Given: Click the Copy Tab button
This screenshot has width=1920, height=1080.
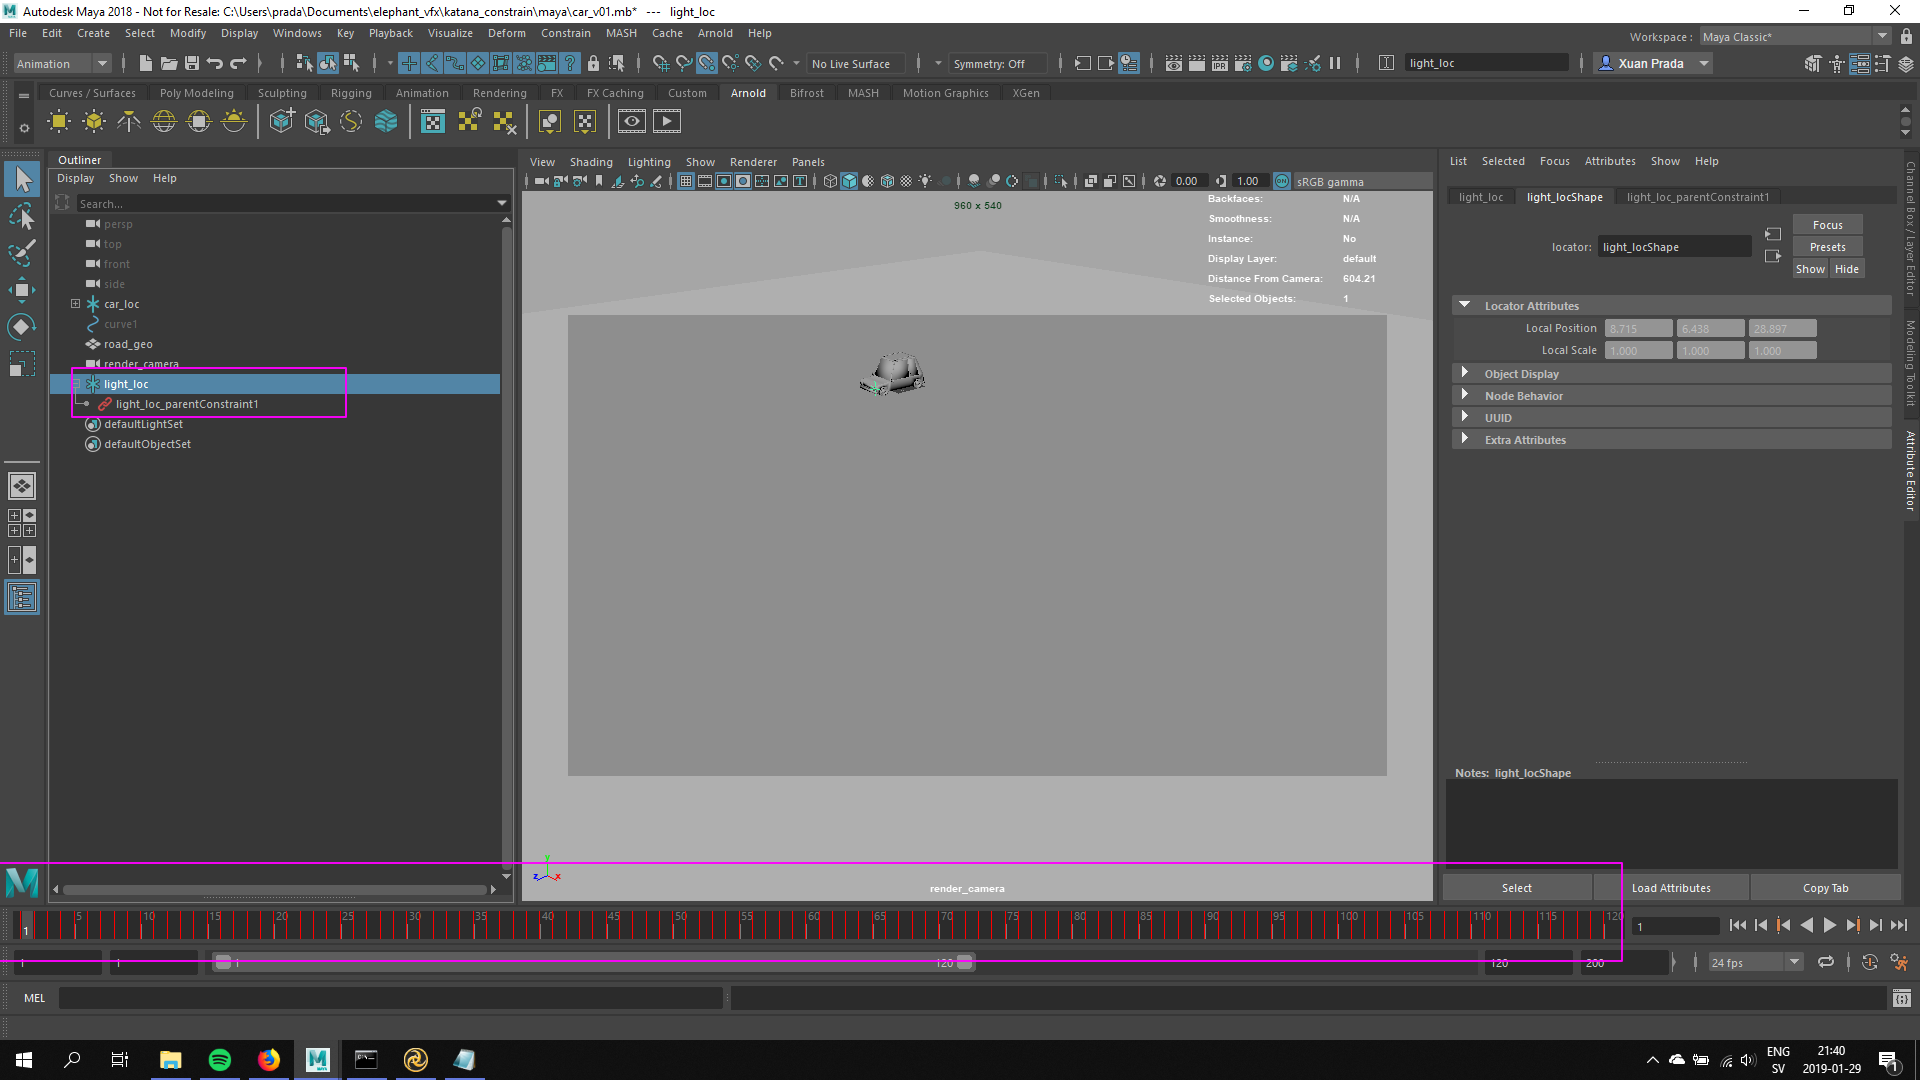Looking at the screenshot, I should 1825,888.
